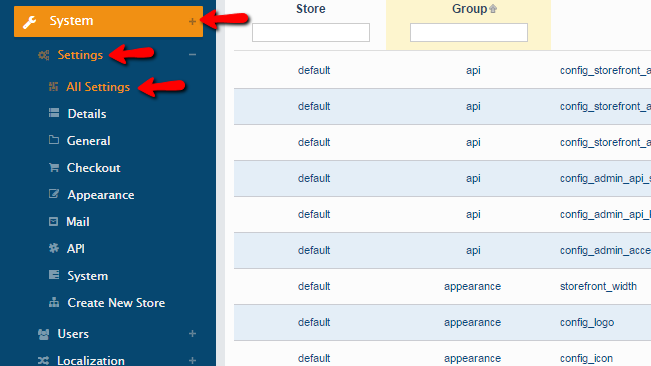This screenshot has width=651, height=366.
Task: Collapse the Settings submenu minus sign
Action: click(x=192, y=55)
